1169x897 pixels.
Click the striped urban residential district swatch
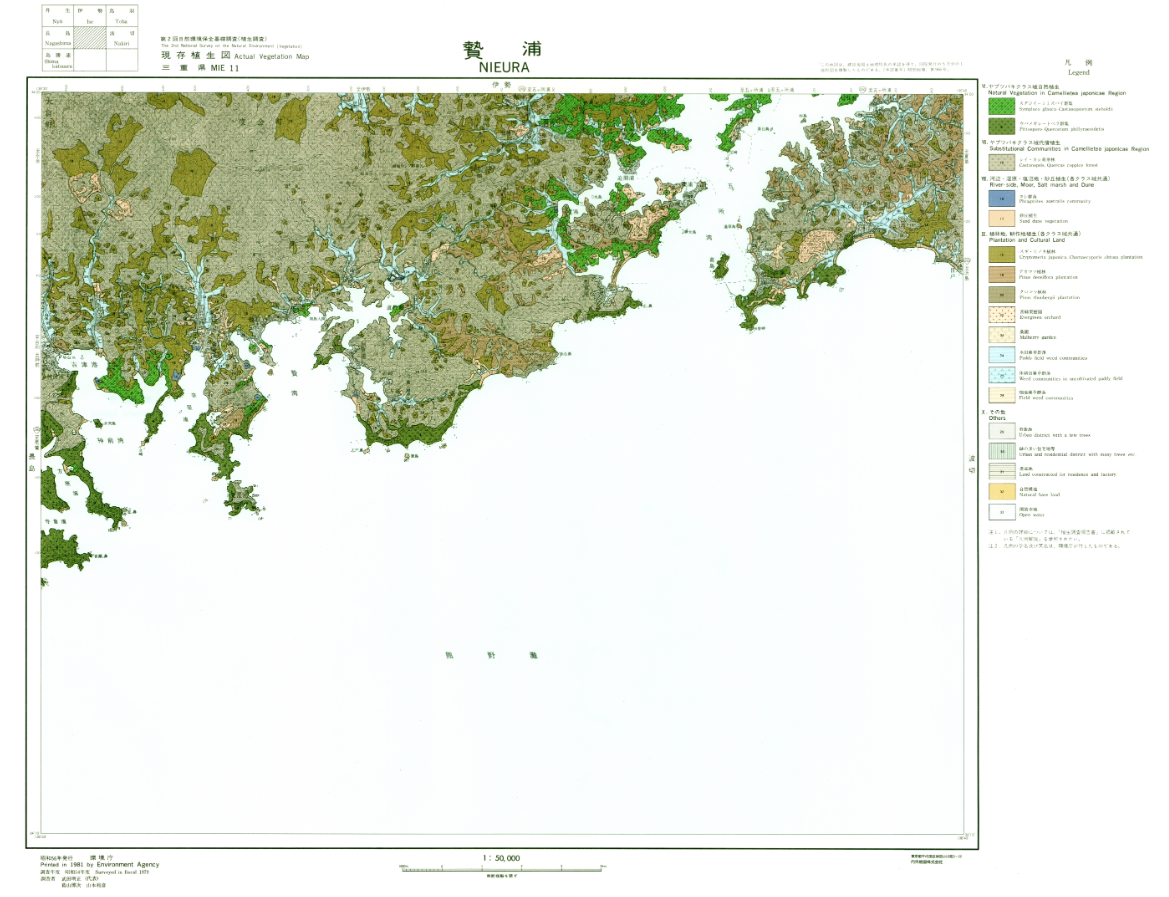1001,451
